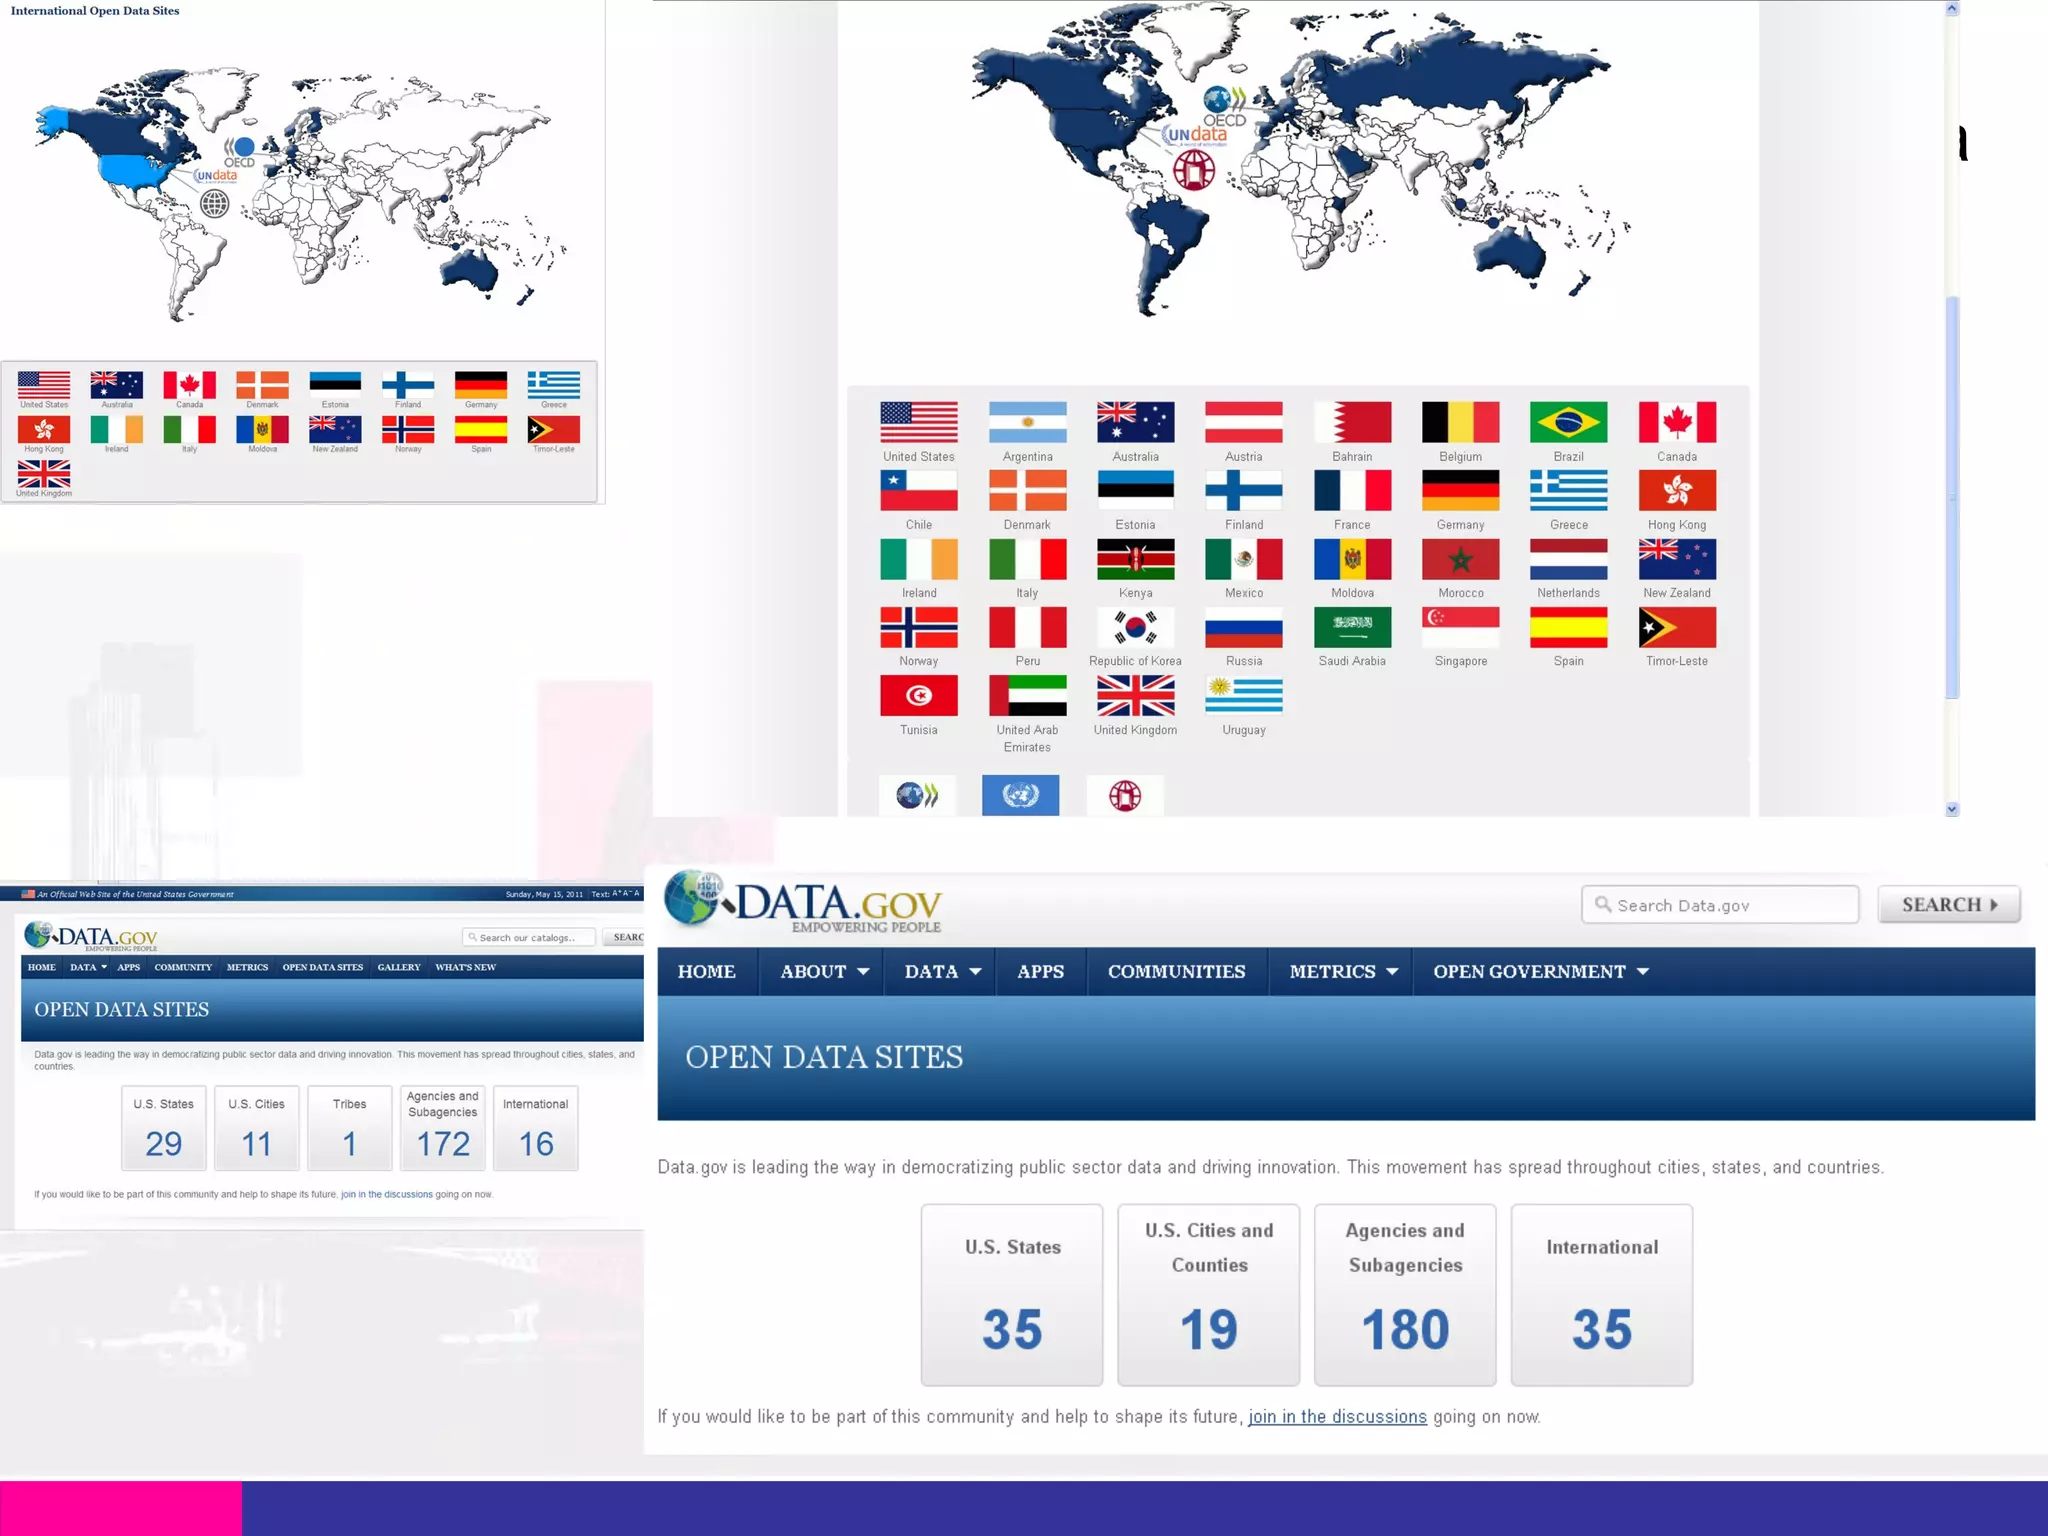Click the International 35 tile
The height and width of the screenshot is (1536, 2048).
point(1601,1294)
